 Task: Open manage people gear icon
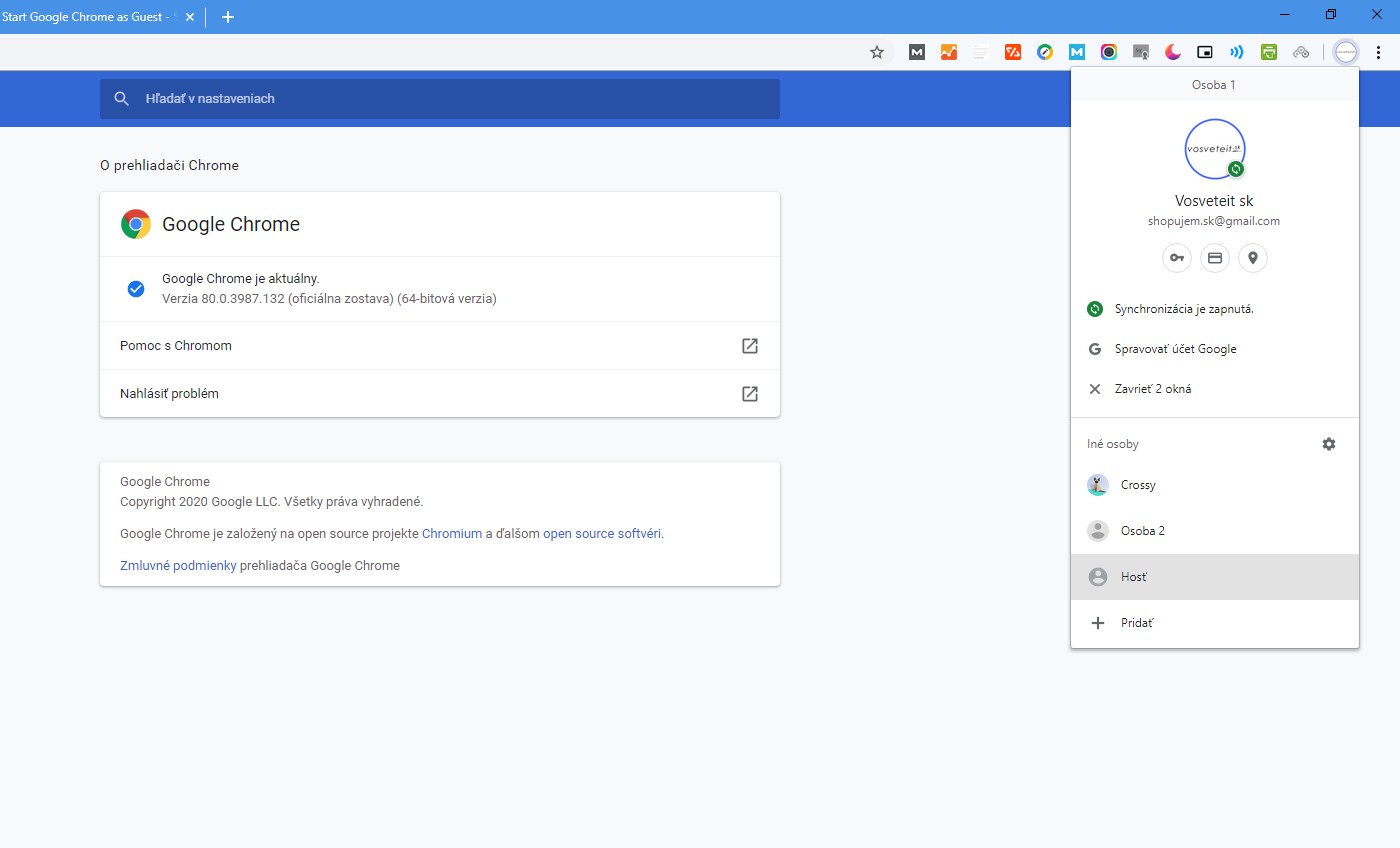coord(1329,444)
